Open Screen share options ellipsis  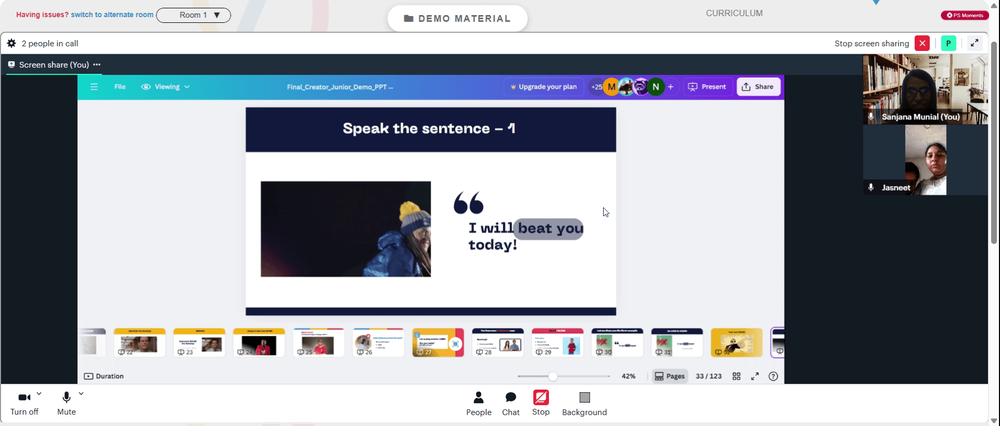(96, 64)
